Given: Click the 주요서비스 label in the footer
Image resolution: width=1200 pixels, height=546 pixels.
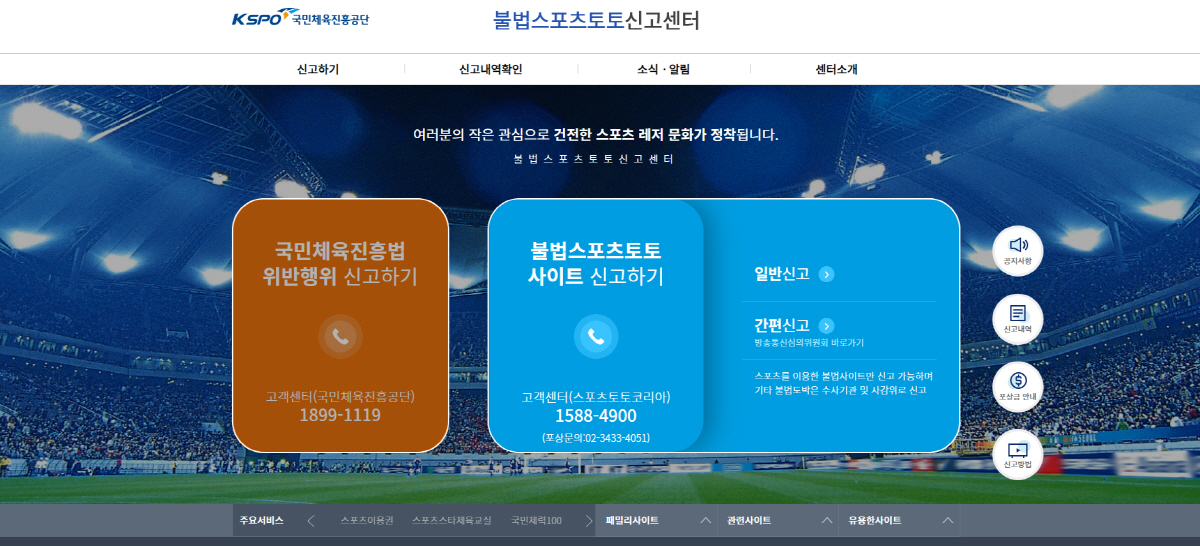Looking at the screenshot, I should pos(262,520).
